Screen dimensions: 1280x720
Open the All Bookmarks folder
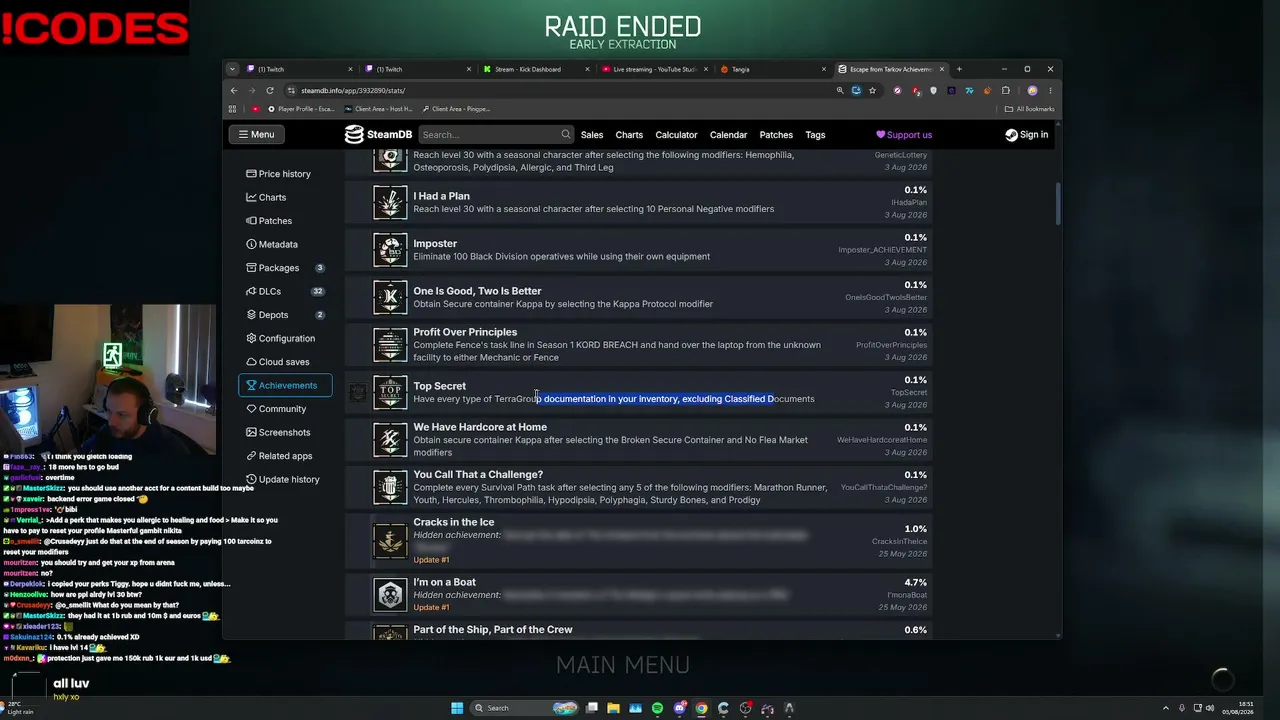(x=1030, y=109)
